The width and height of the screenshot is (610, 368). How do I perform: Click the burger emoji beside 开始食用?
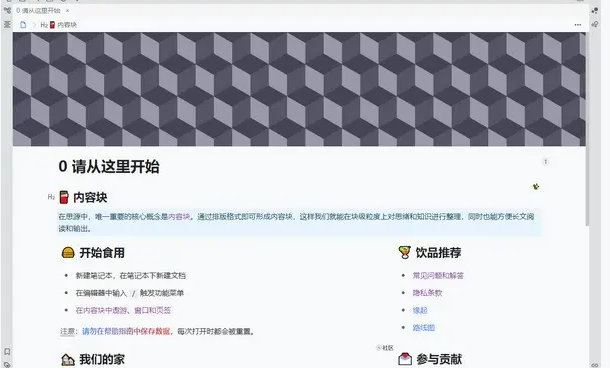click(68, 253)
